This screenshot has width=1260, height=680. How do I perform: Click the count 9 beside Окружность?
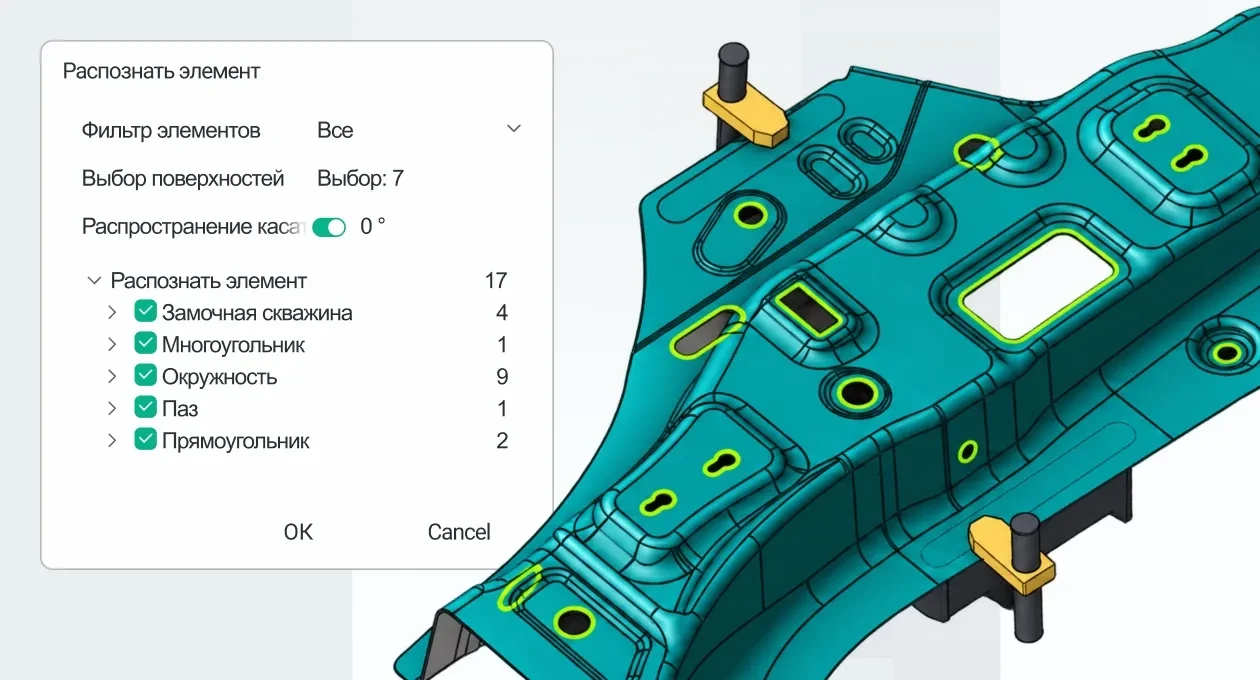(502, 377)
